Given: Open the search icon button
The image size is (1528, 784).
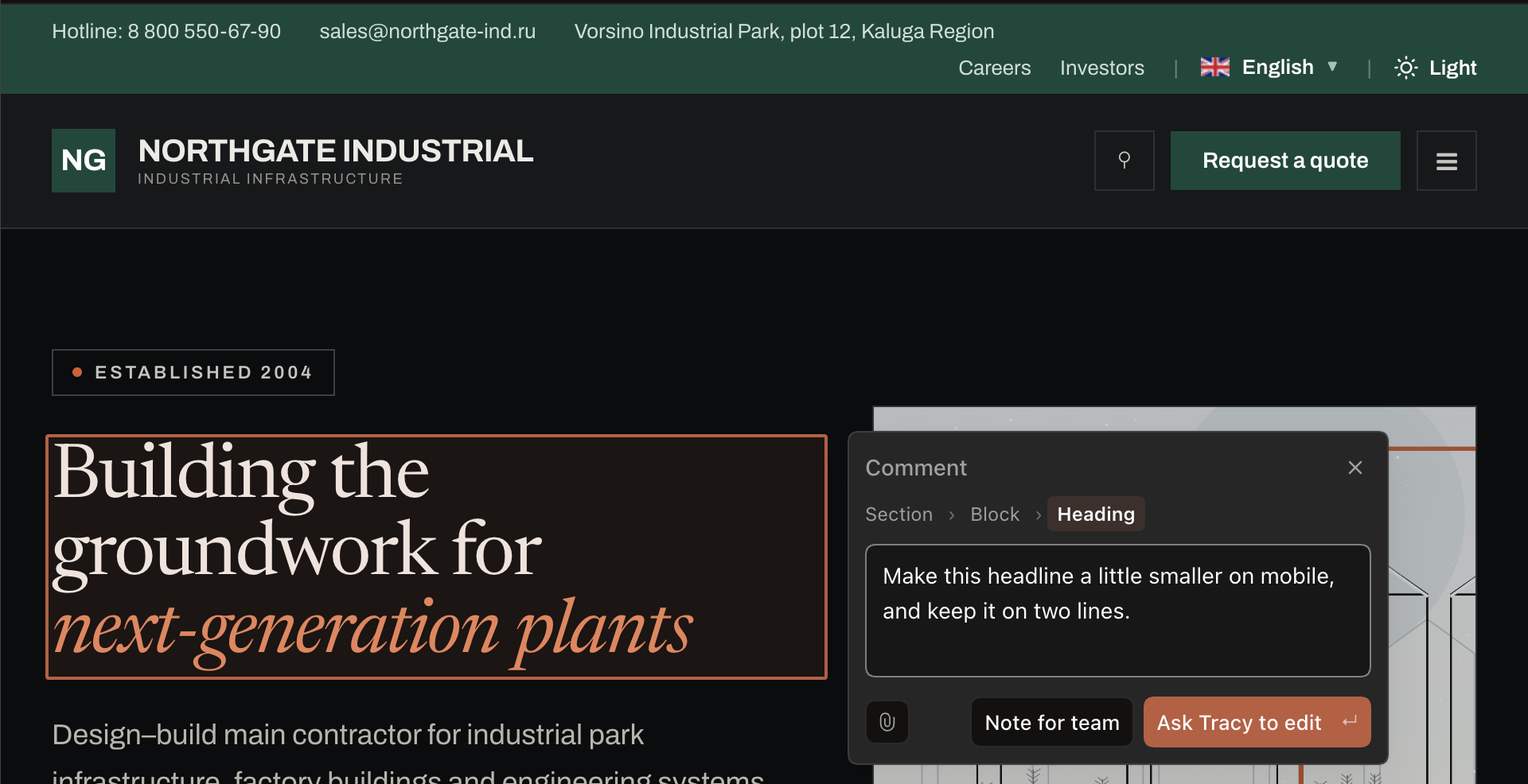Looking at the screenshot, I should (1124, 160).
